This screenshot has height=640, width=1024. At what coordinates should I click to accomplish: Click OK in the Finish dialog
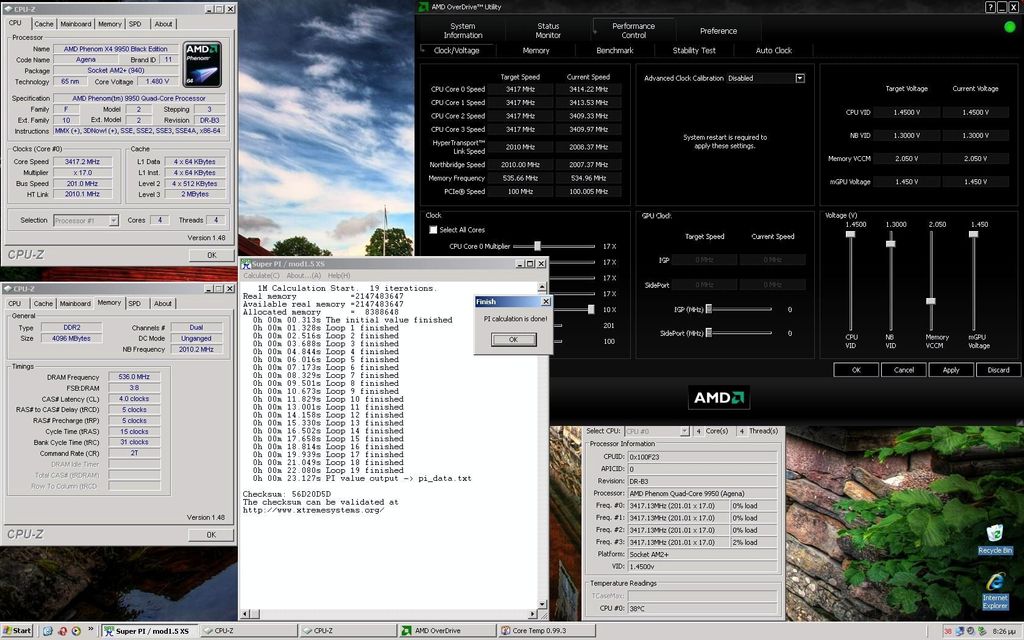pyautogui.click(x=513, y=340)
